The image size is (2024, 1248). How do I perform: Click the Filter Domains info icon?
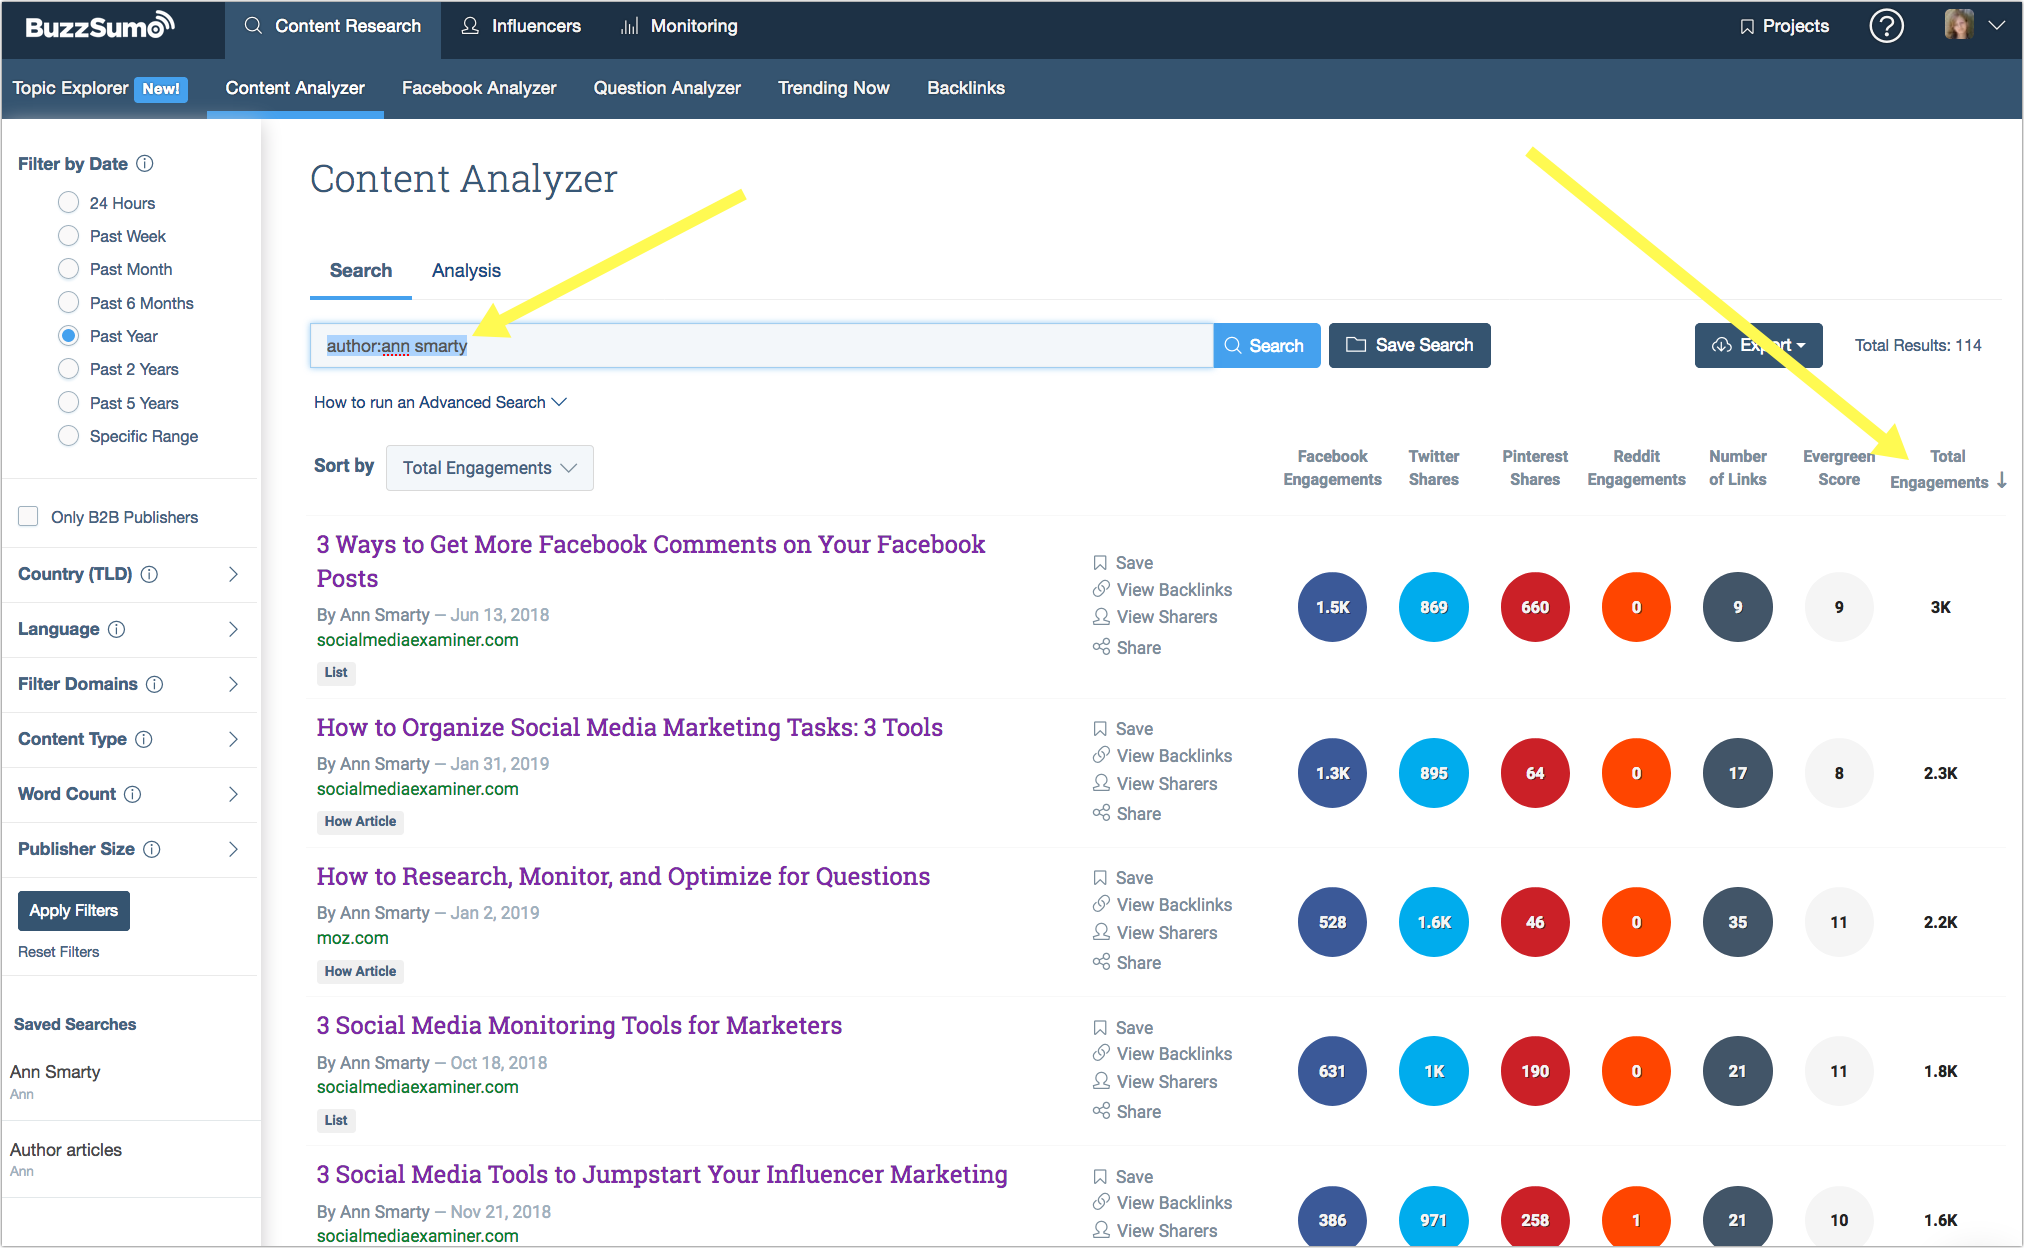coord(154,684)
